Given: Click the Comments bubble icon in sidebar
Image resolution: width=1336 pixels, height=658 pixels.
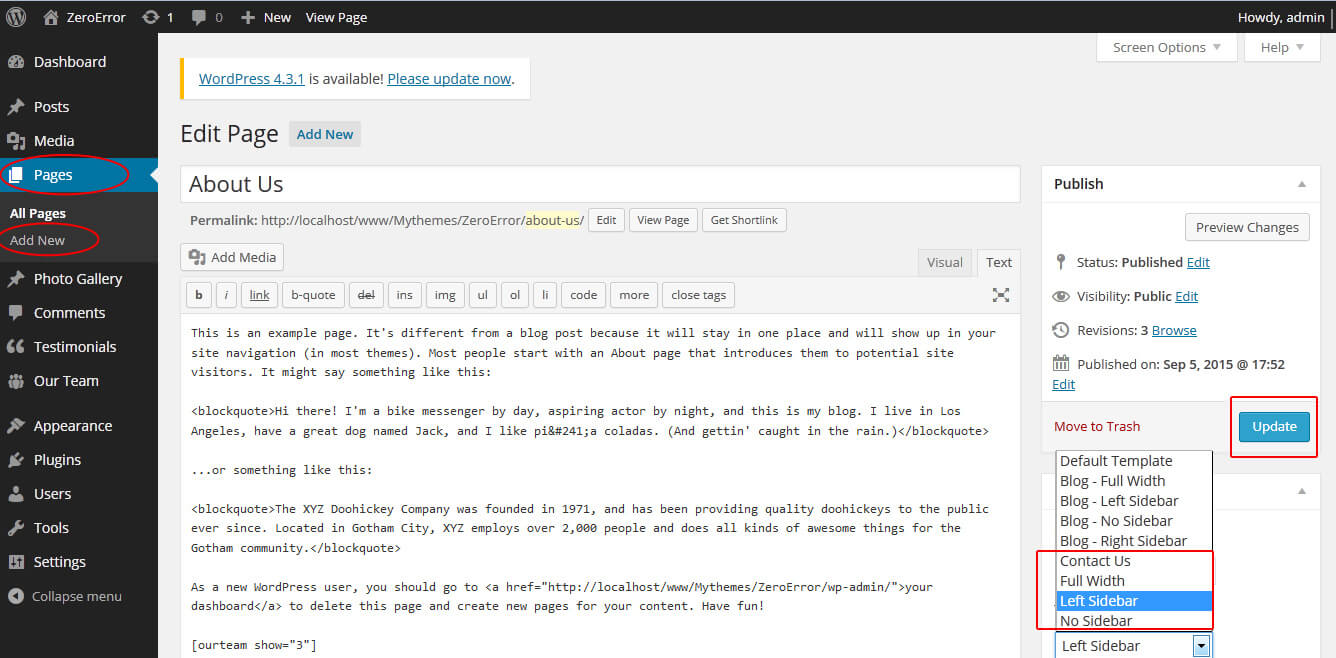Looking at the screenshot, I should (x=15, y=313).
